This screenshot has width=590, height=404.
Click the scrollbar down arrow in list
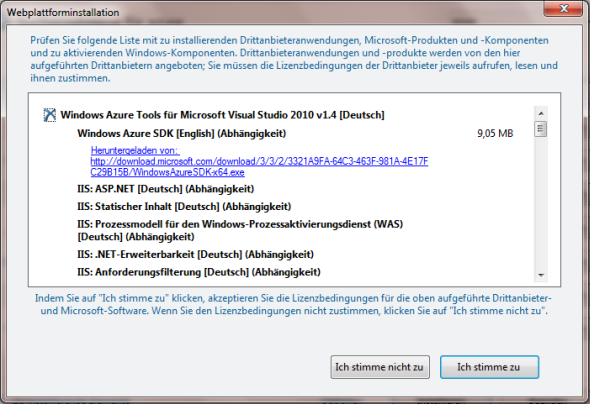pyautogui.click(x=541, y=275)
